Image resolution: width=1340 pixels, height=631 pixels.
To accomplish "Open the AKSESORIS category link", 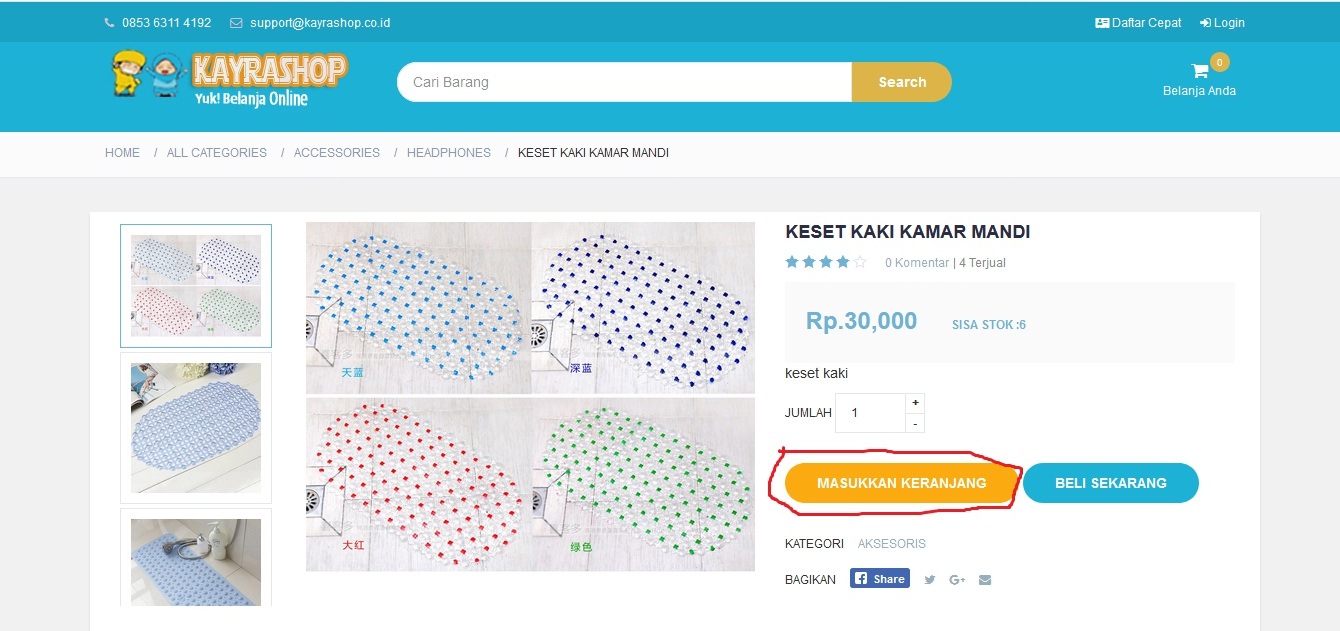I will [891, 544].
